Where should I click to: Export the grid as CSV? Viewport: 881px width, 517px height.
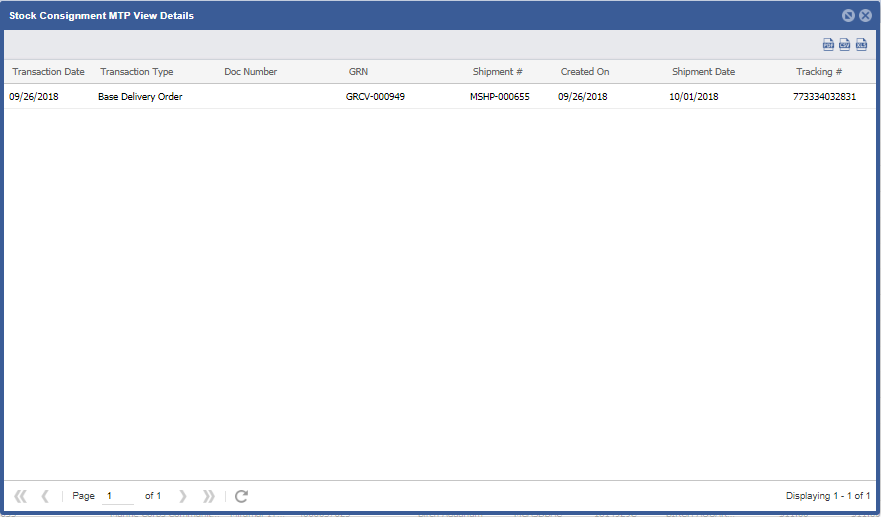(x=844, y=45)
